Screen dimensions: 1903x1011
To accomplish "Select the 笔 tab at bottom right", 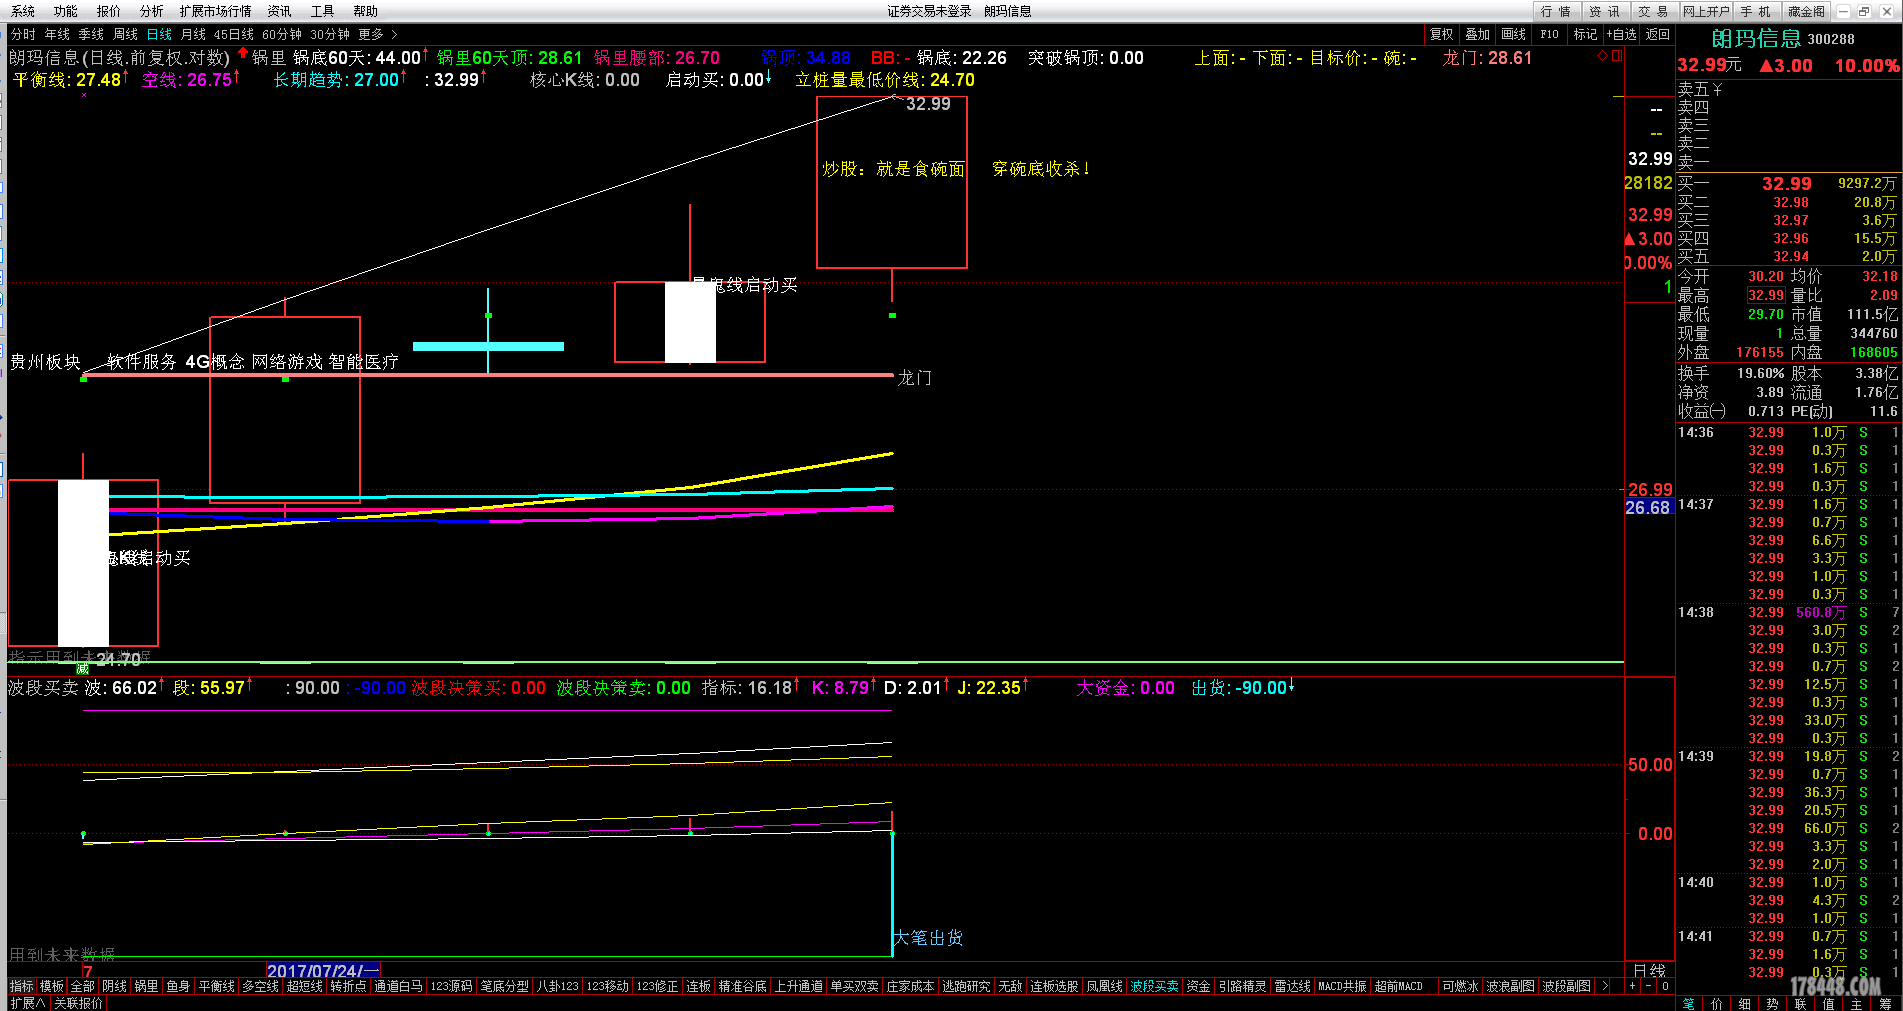I will [x=1689, y=1003].
